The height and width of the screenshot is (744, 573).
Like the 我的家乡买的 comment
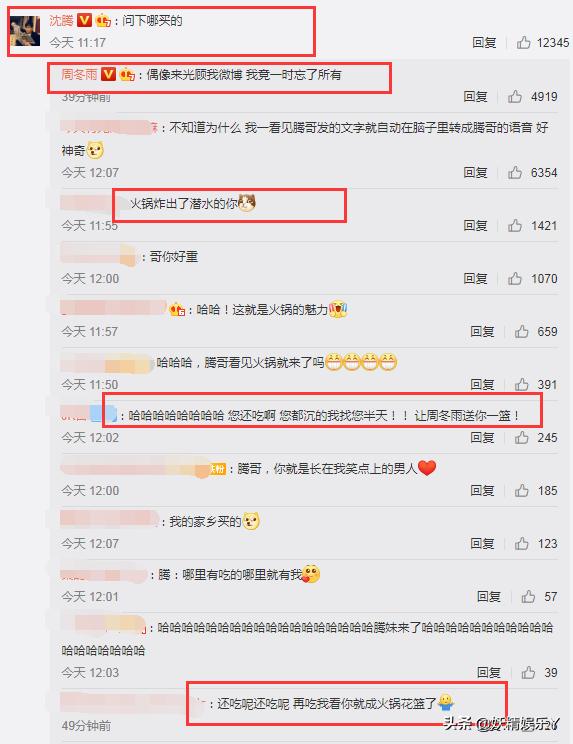point(522,544)
